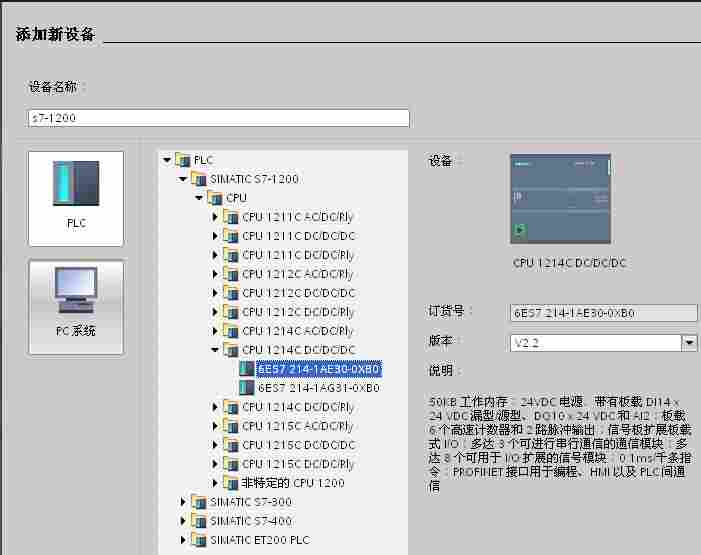Expand the SIMATIC ET200 PLC node

pyautogui.click(x=183, y=540)
